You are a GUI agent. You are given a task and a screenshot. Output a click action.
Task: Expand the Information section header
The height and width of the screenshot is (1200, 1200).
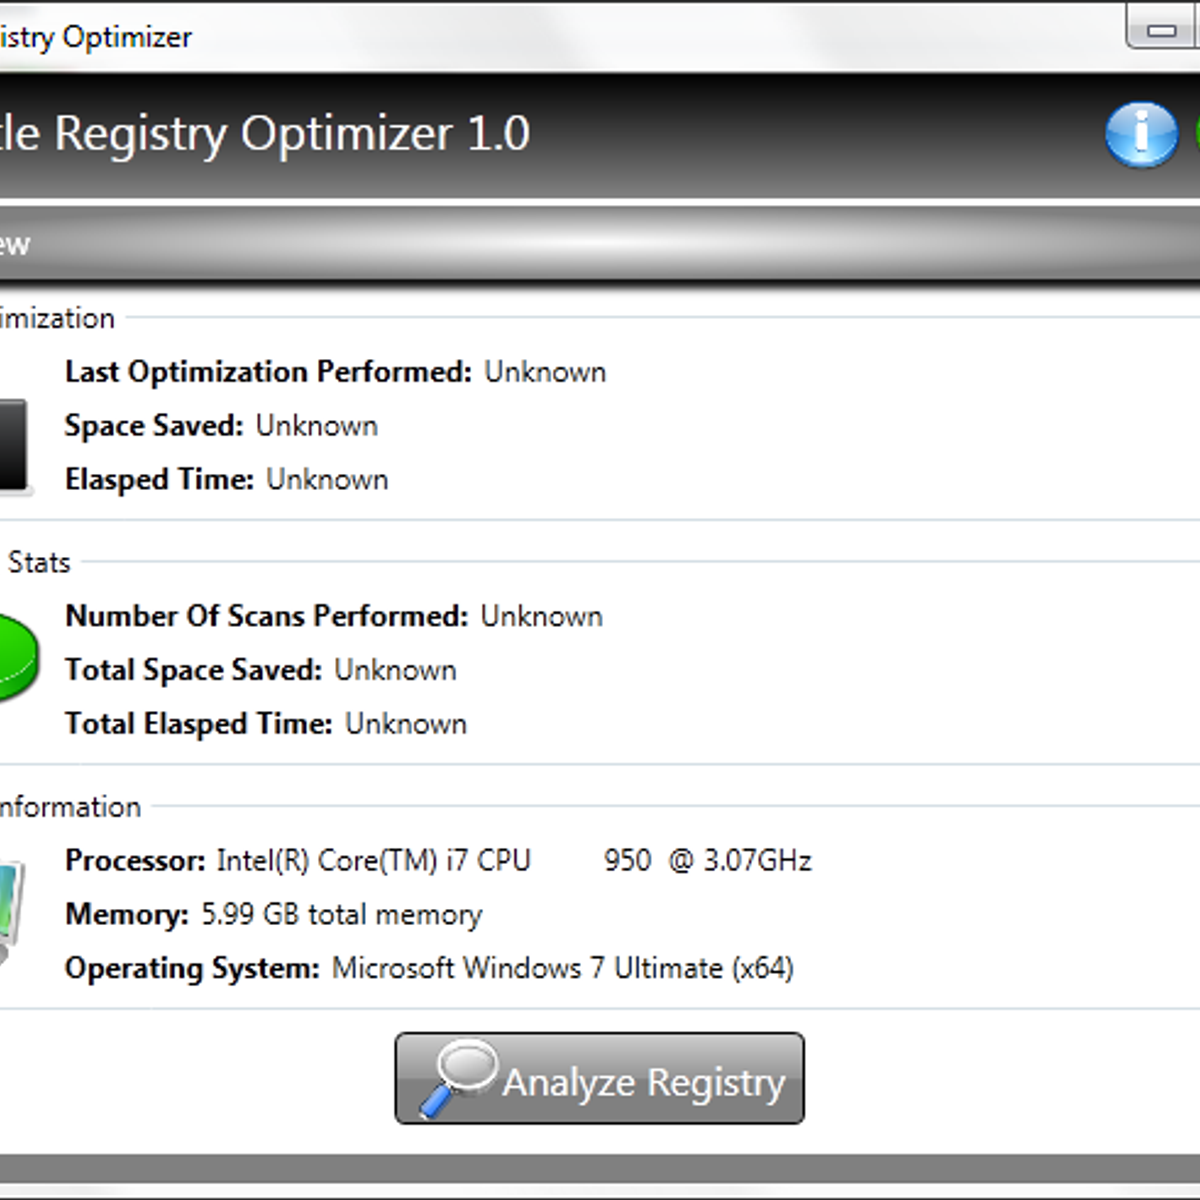point(68,807)
